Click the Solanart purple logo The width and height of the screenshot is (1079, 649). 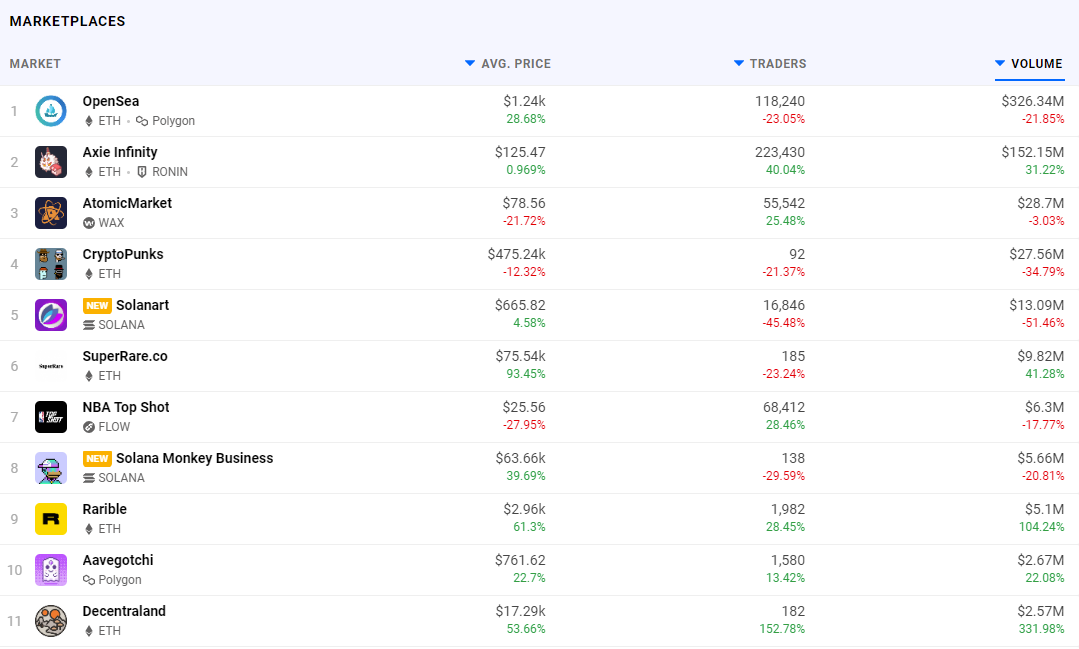click(51, 315)
